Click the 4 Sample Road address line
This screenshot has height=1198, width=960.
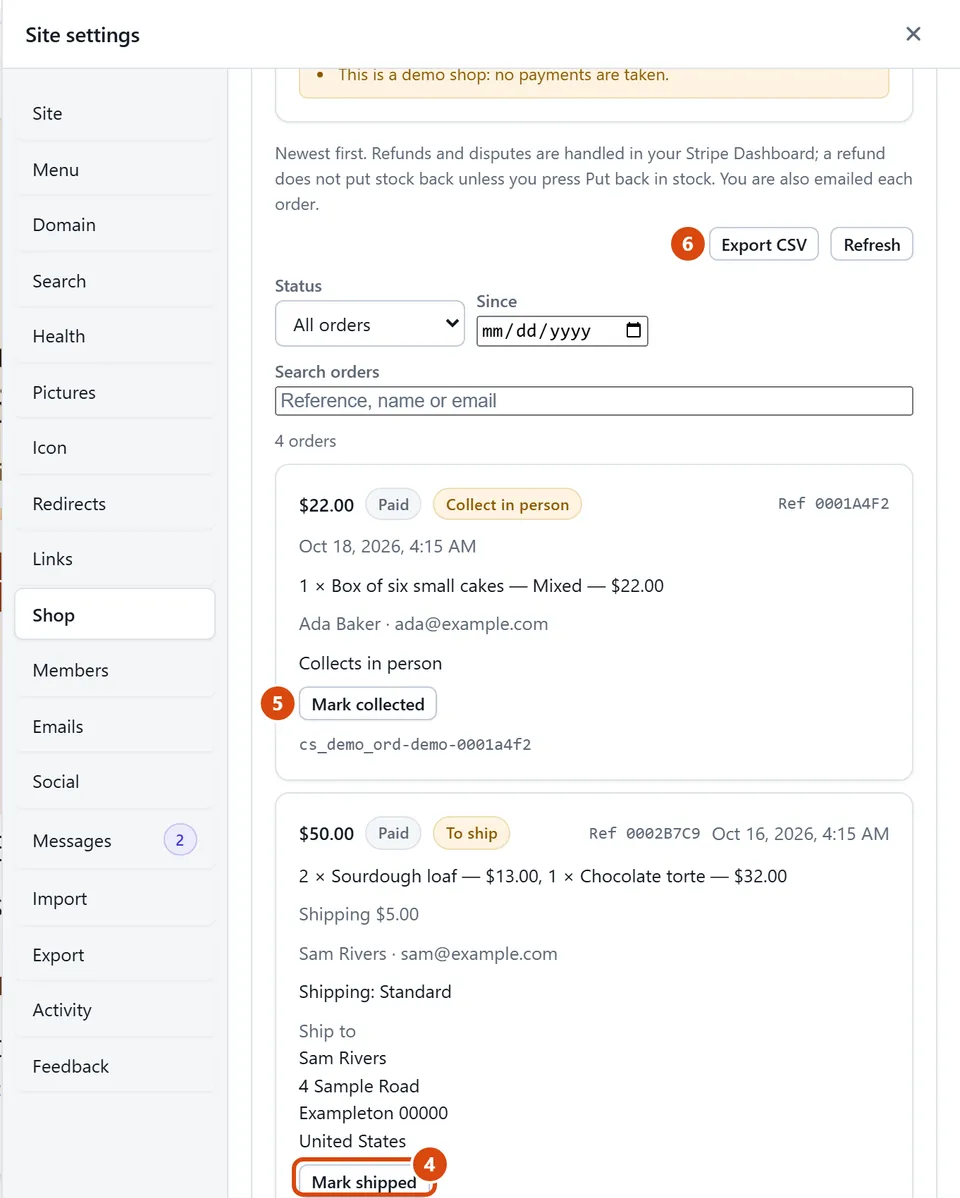(359, 1086)
